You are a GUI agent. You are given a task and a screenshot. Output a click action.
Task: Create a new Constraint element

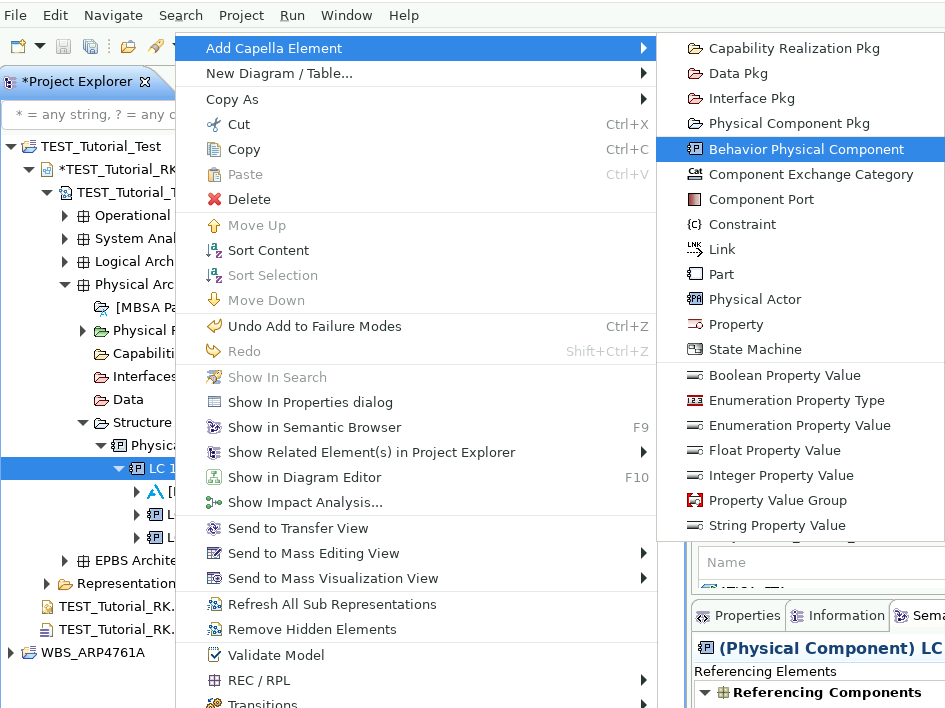pos(800,225)
